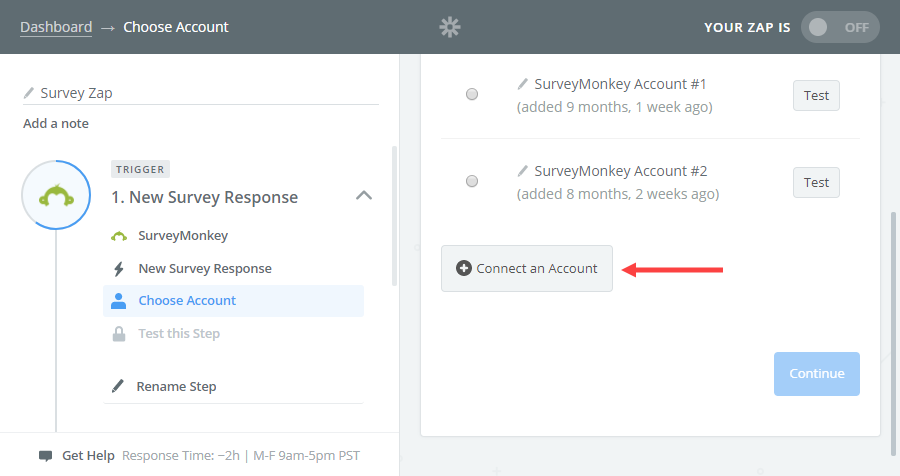Click pencil icon beside Rename Step

118,386
